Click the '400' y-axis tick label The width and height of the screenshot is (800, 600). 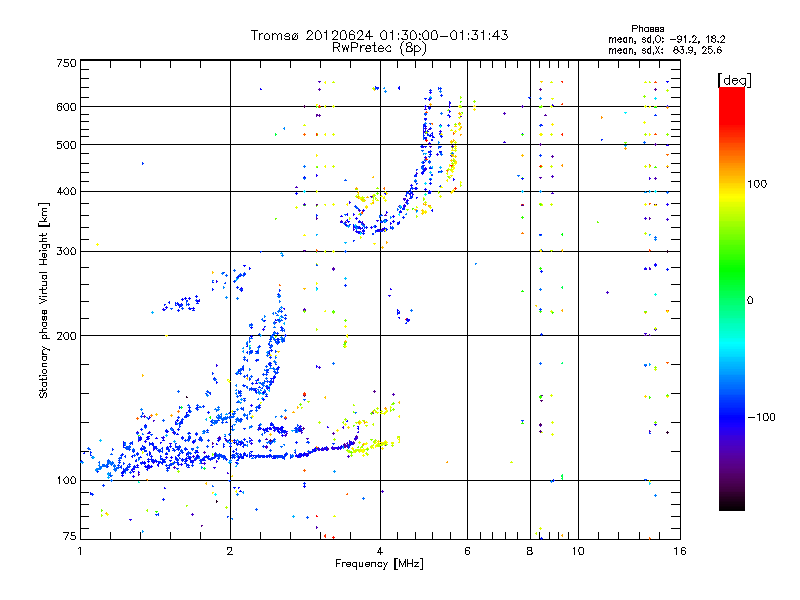(66, 192)
